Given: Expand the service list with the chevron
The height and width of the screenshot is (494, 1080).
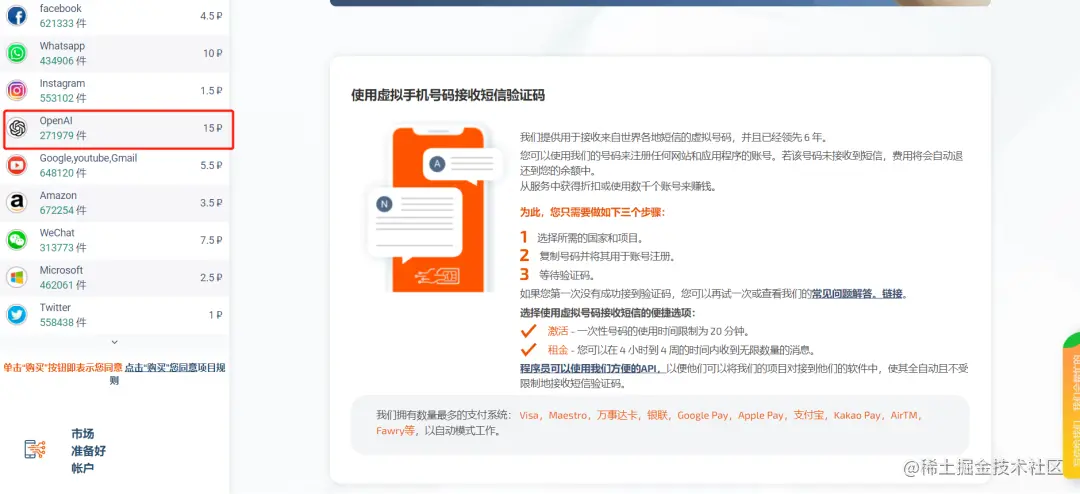Looking at the screenshot, I should (x=114, y=342).
